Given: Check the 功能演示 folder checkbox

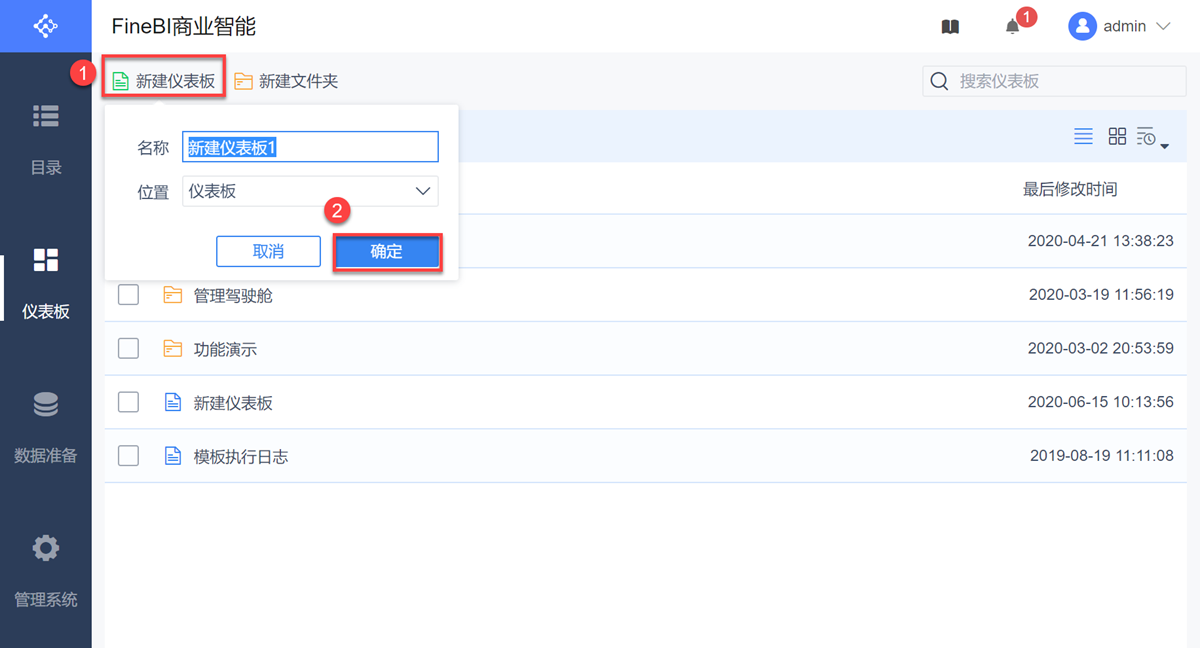Looking at the screenshot, I should pyautogui.click(x=128, y=349).
